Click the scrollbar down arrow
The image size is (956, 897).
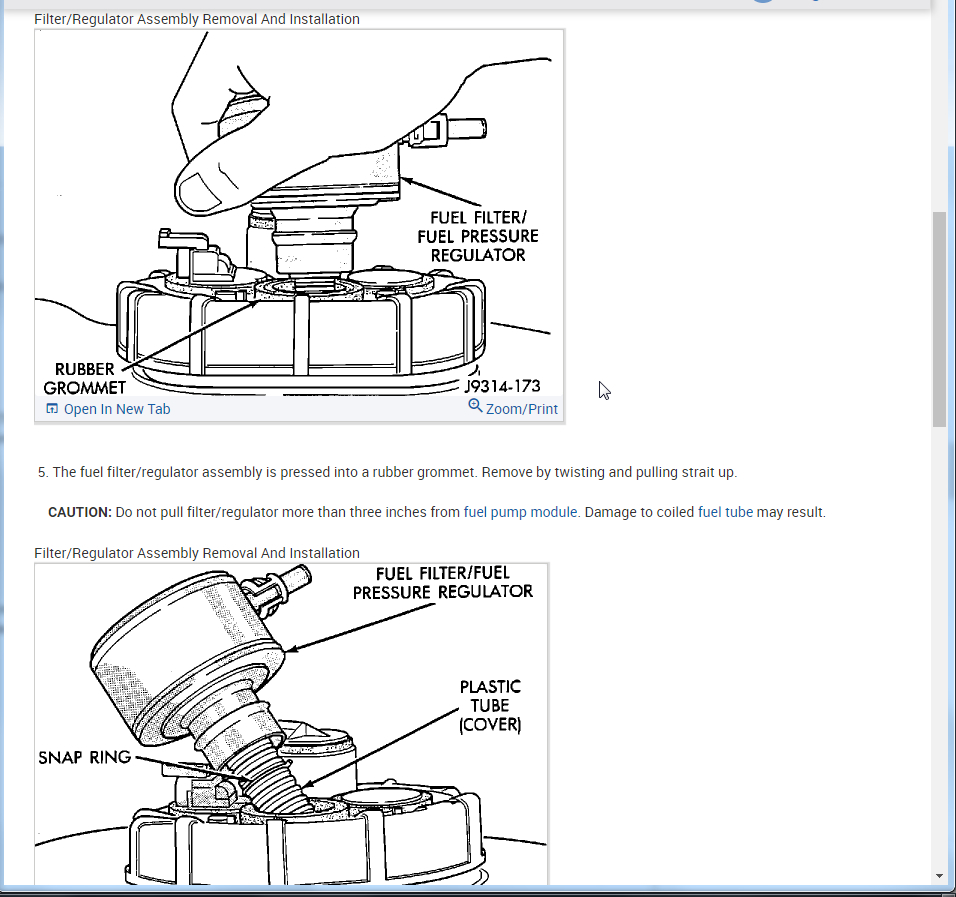[x=940, y=876]
